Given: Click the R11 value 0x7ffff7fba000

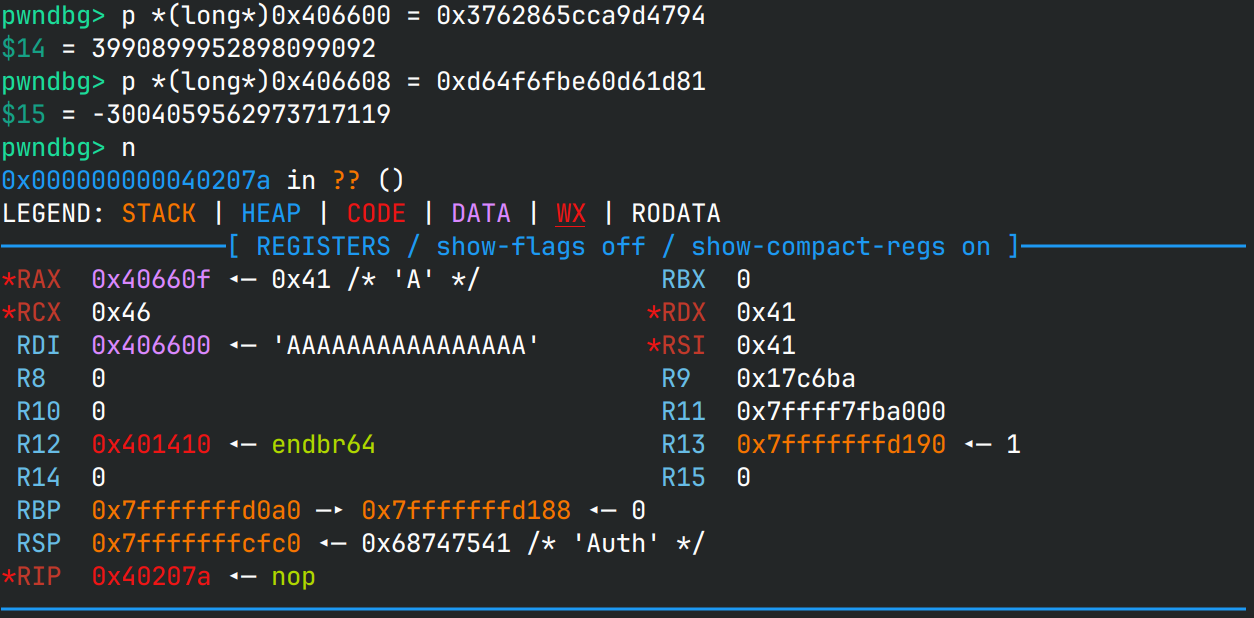Looking at the screenshot, I should (841, 411).
